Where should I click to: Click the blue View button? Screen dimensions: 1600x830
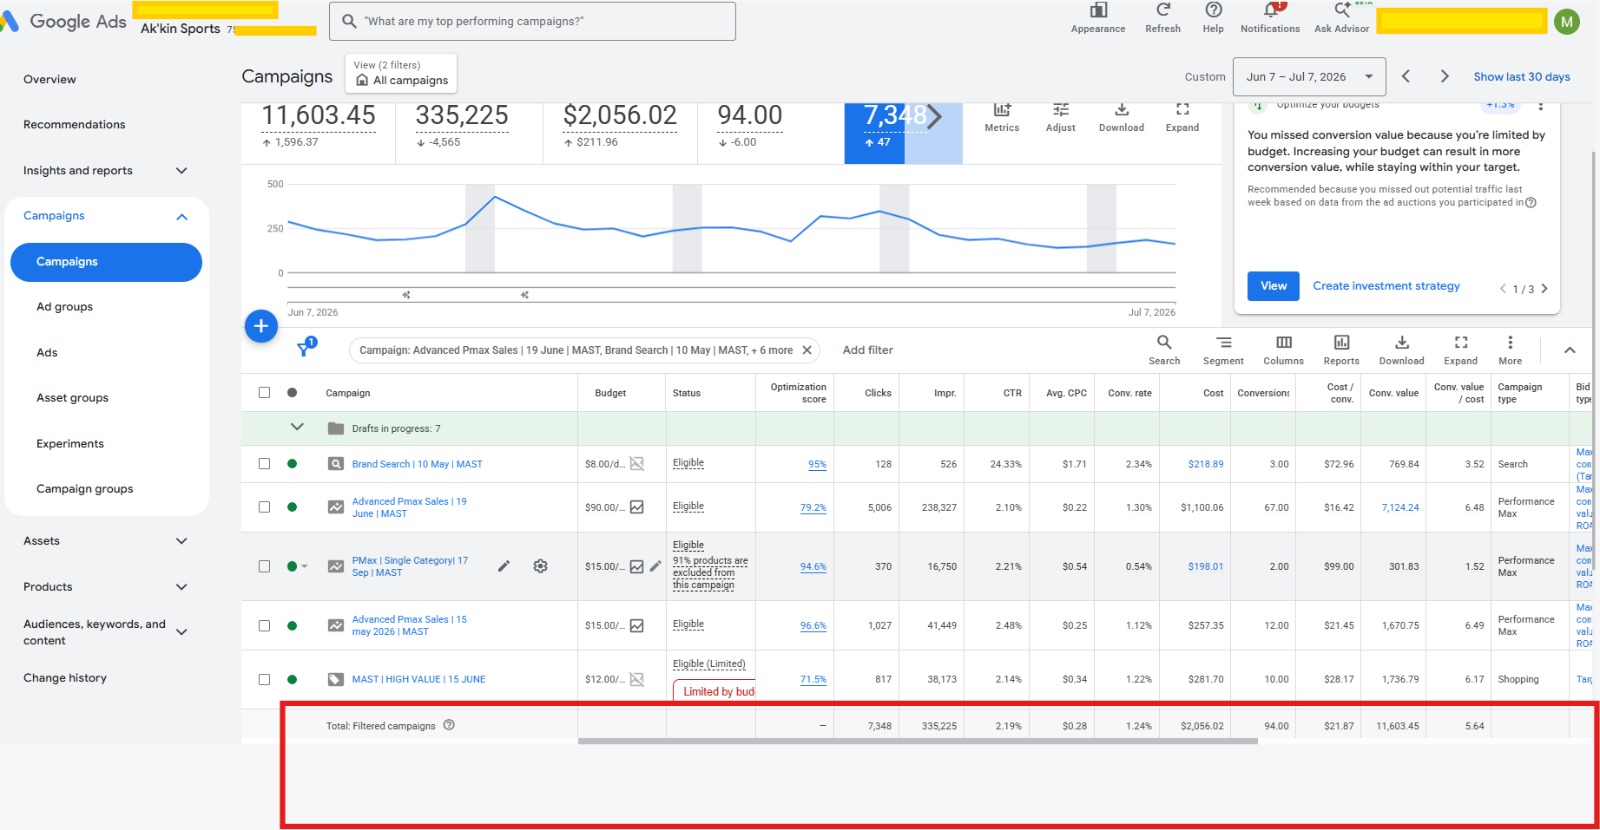pos(1274,286)
